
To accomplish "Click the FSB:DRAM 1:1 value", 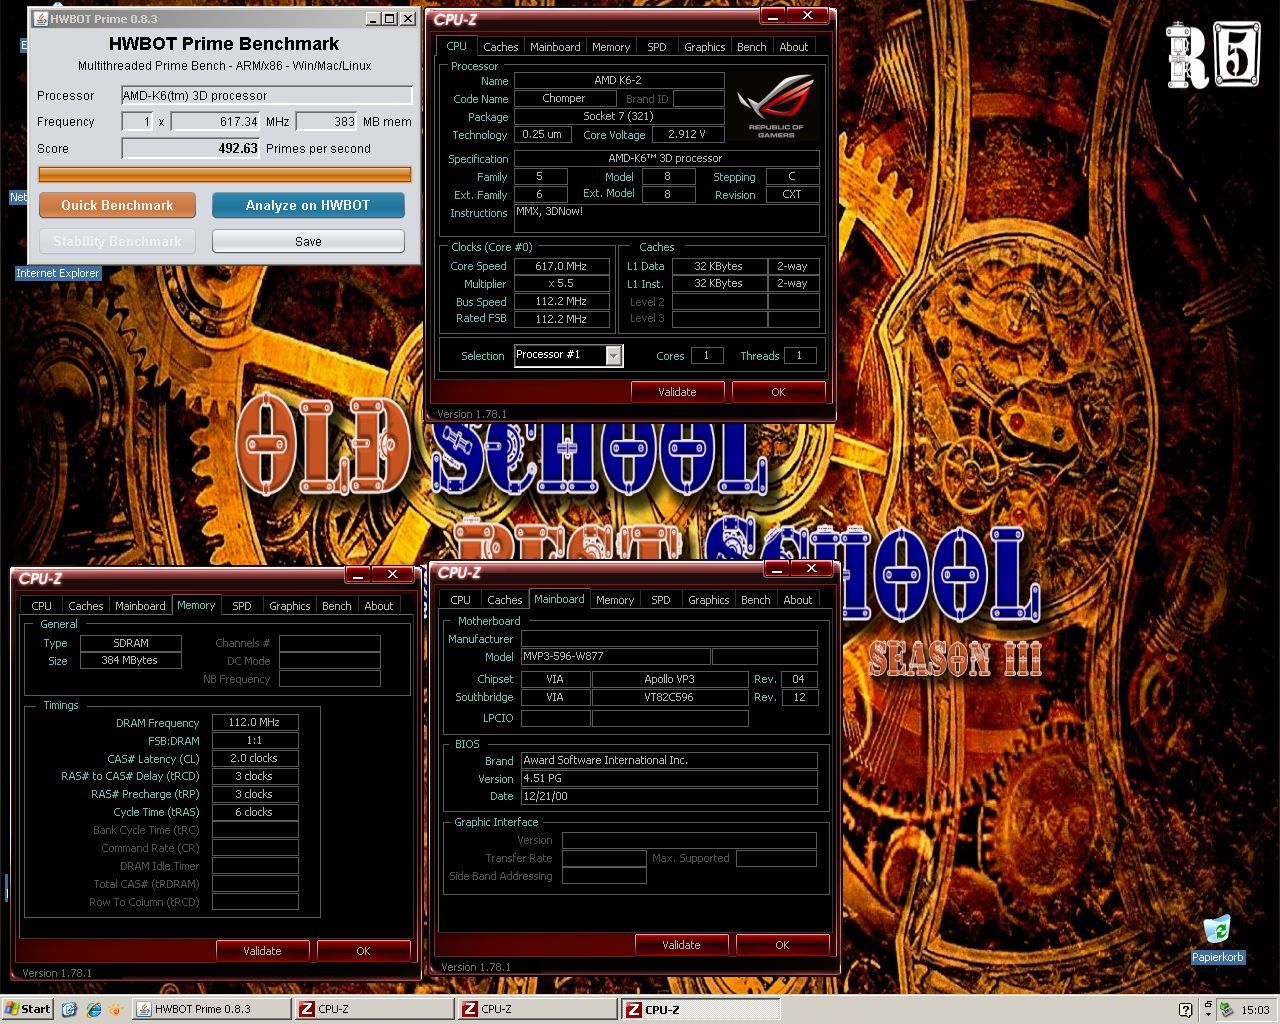I will click(255, 740).
